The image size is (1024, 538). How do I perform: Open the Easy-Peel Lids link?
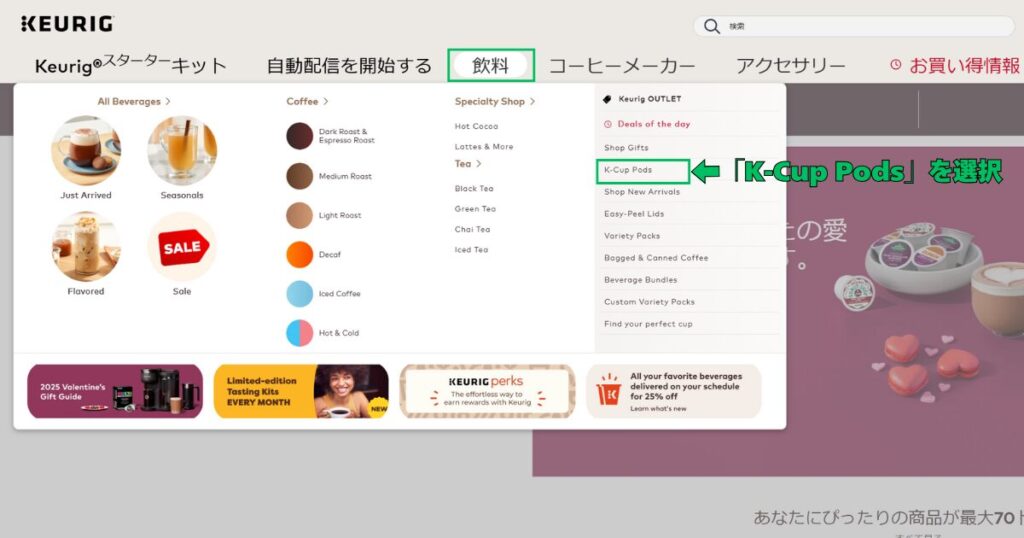(634, 214)
